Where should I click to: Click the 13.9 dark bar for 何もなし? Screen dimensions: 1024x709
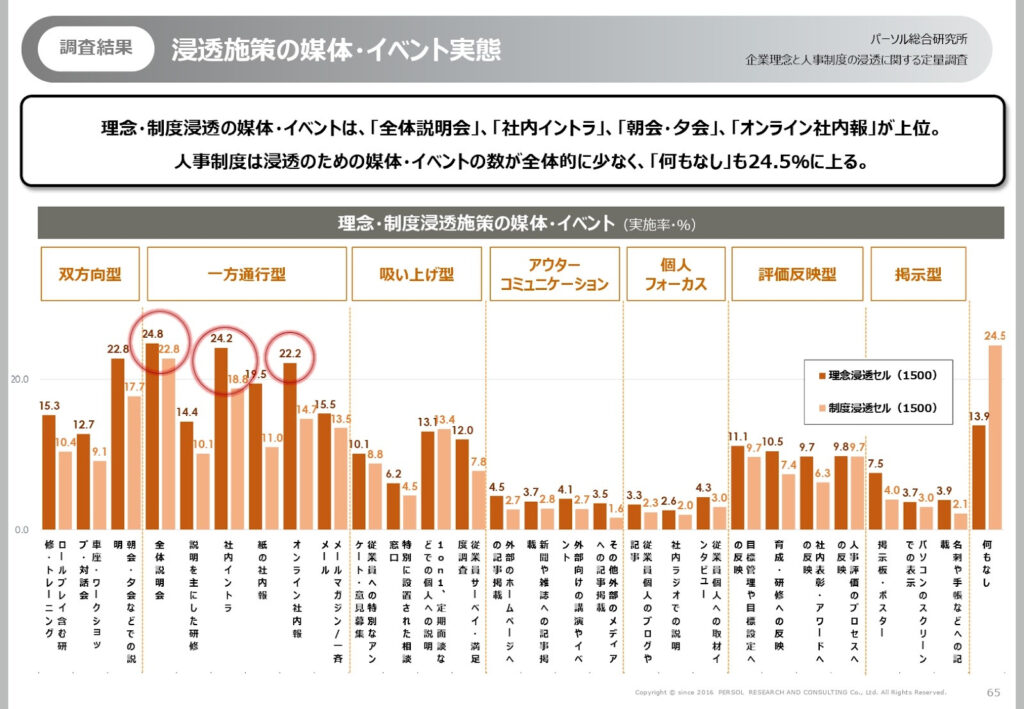point(979,476)
